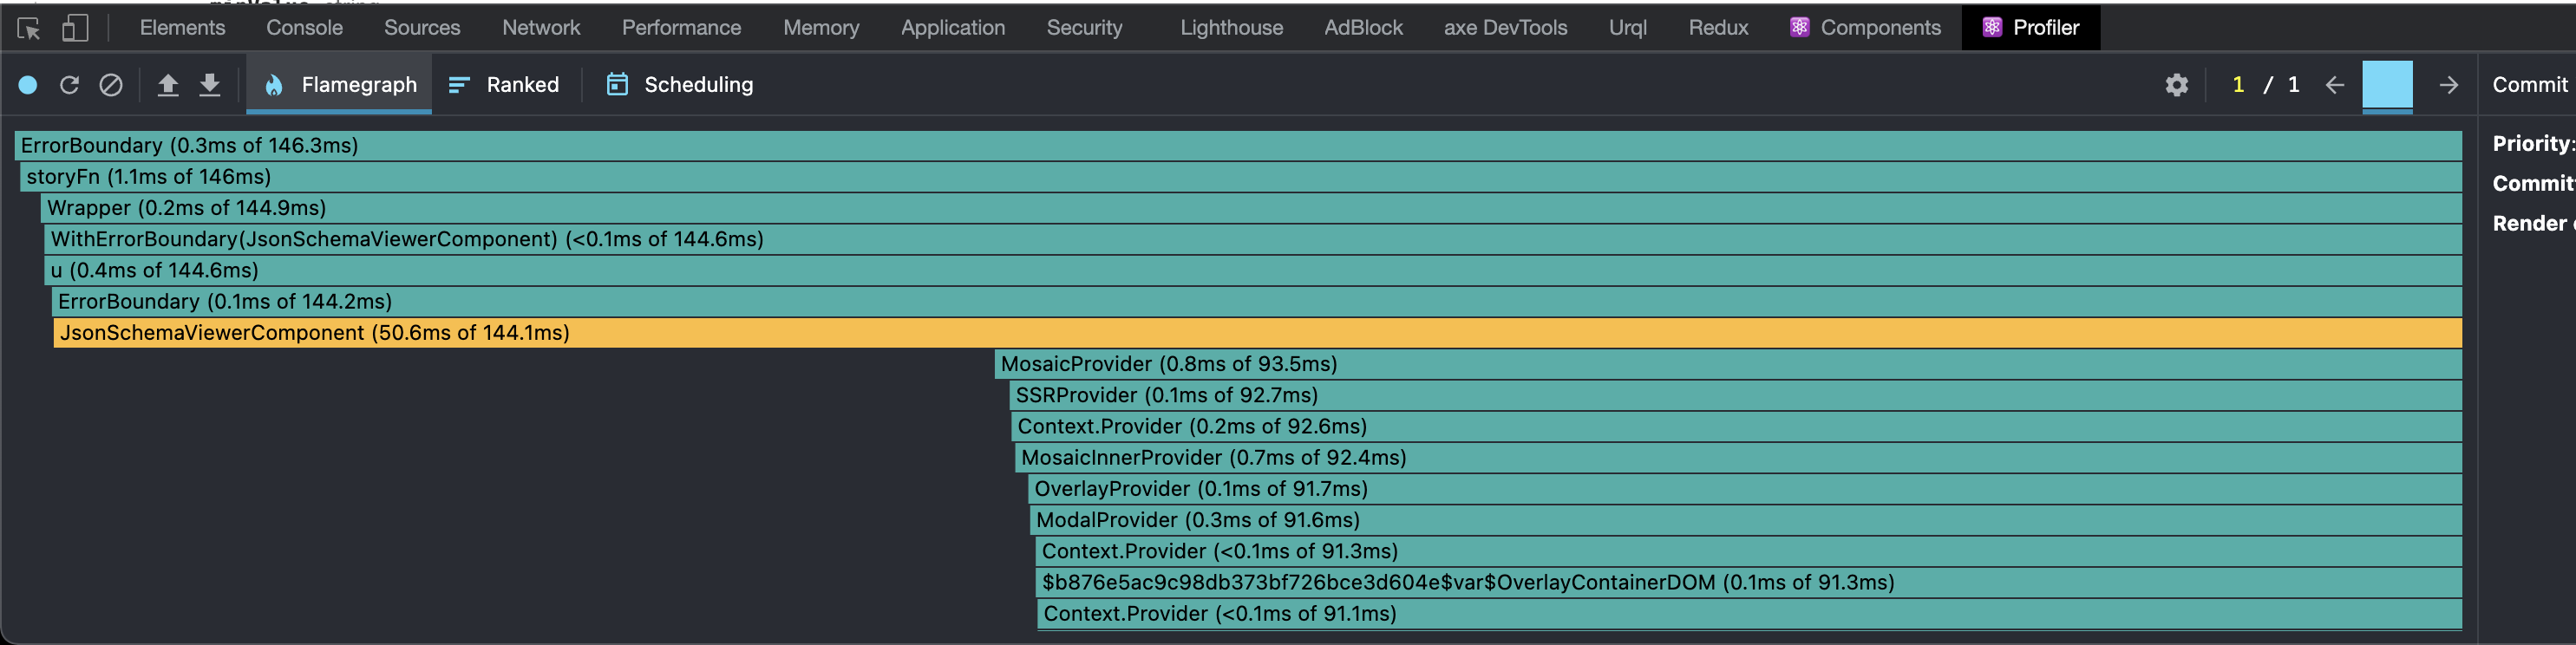The image size is (2576, 645).
Task: Open the Performance panel
Action: 681,28
